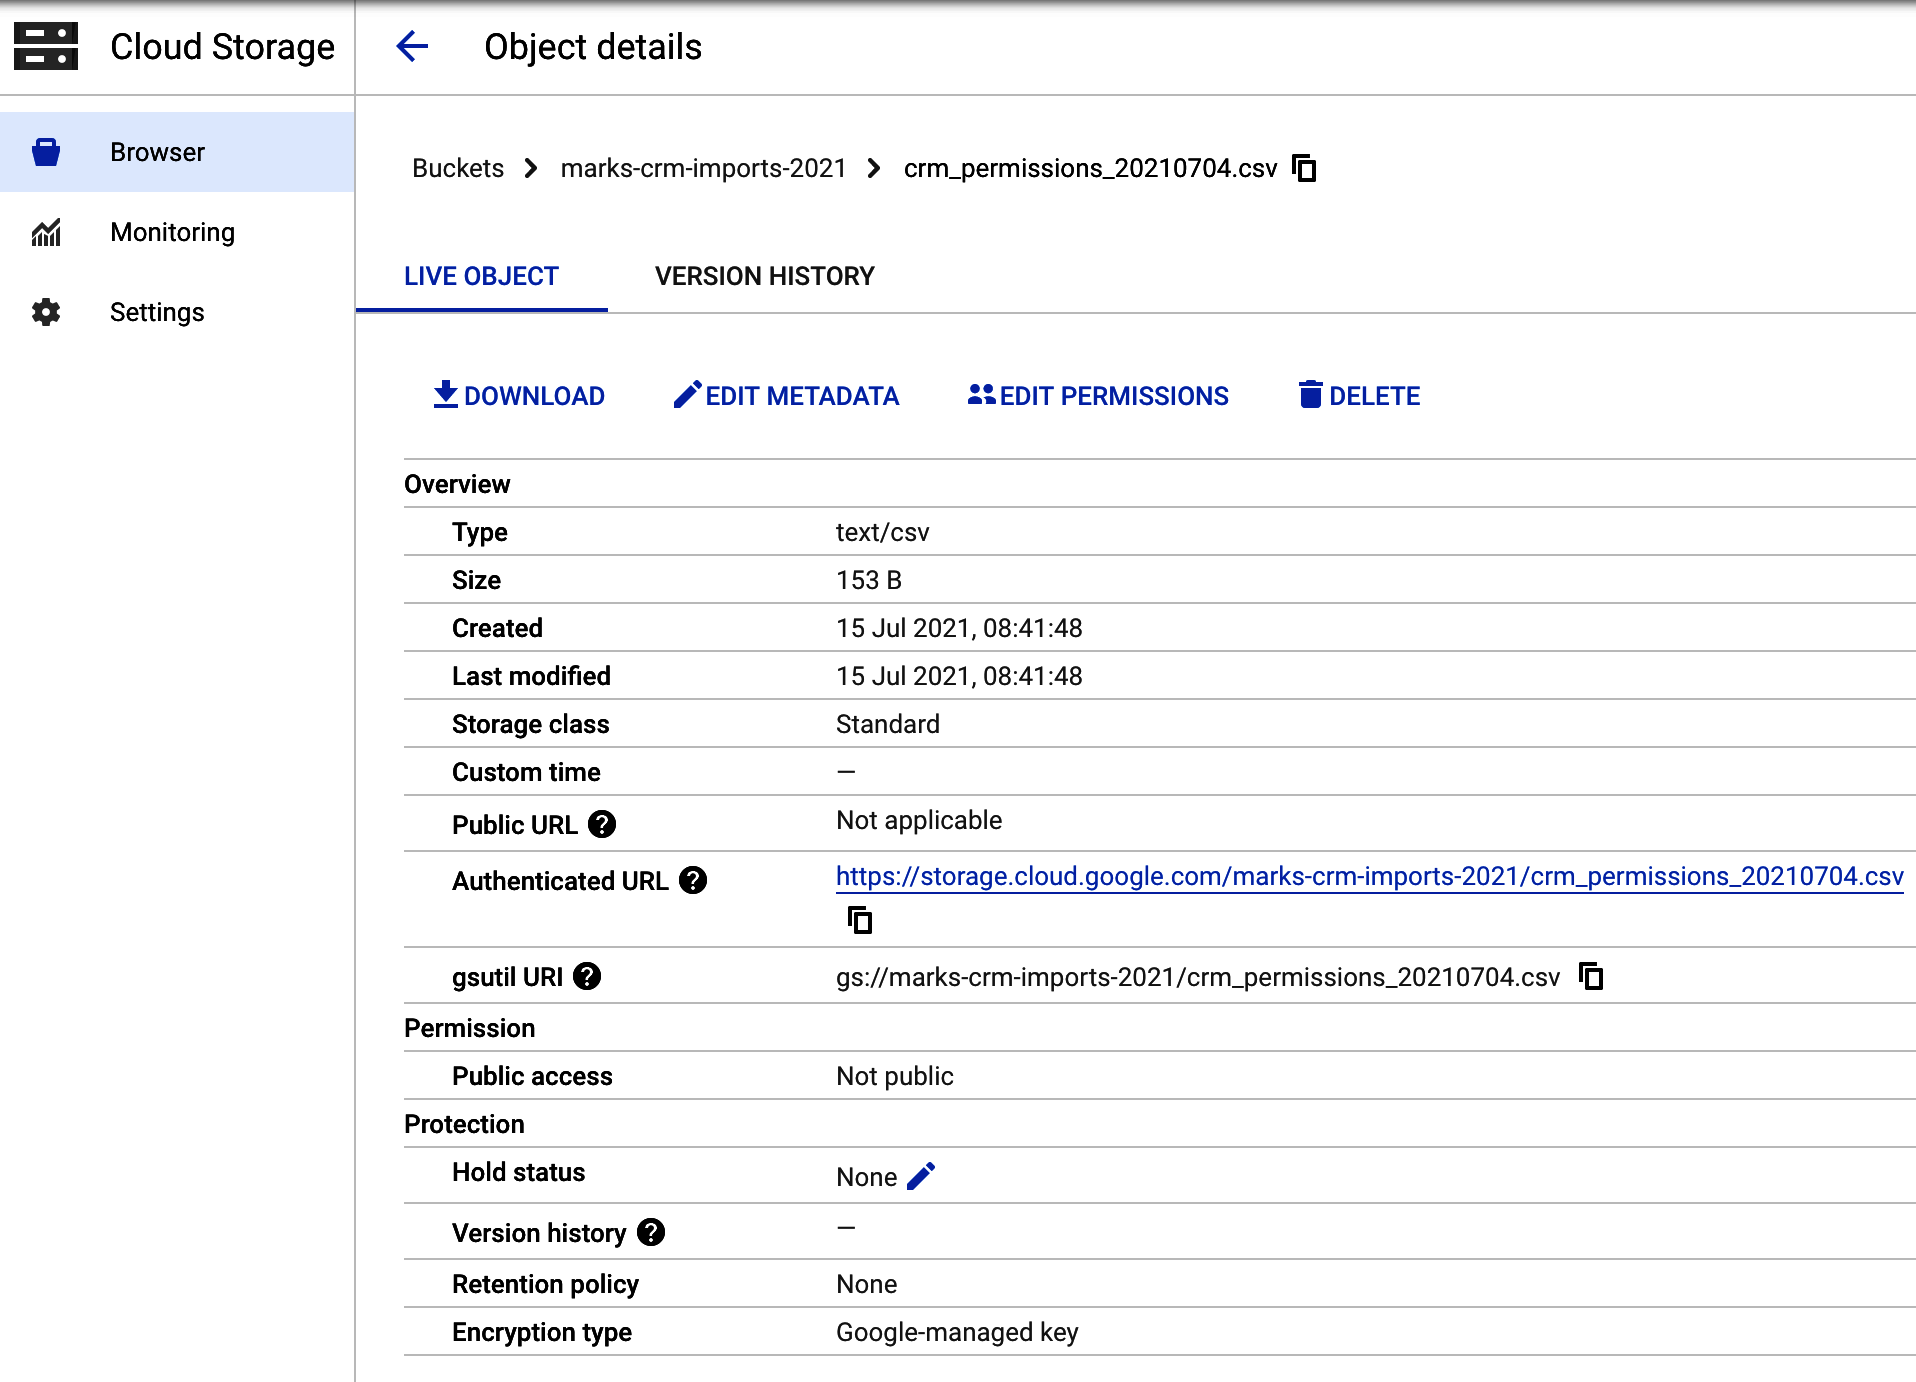Open Settings in the sidebar

pyautogui.click(x=177, y=312)
